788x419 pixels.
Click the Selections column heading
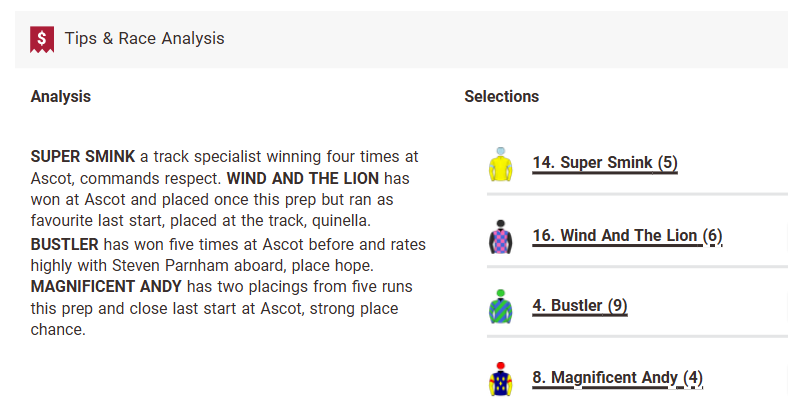502,97
